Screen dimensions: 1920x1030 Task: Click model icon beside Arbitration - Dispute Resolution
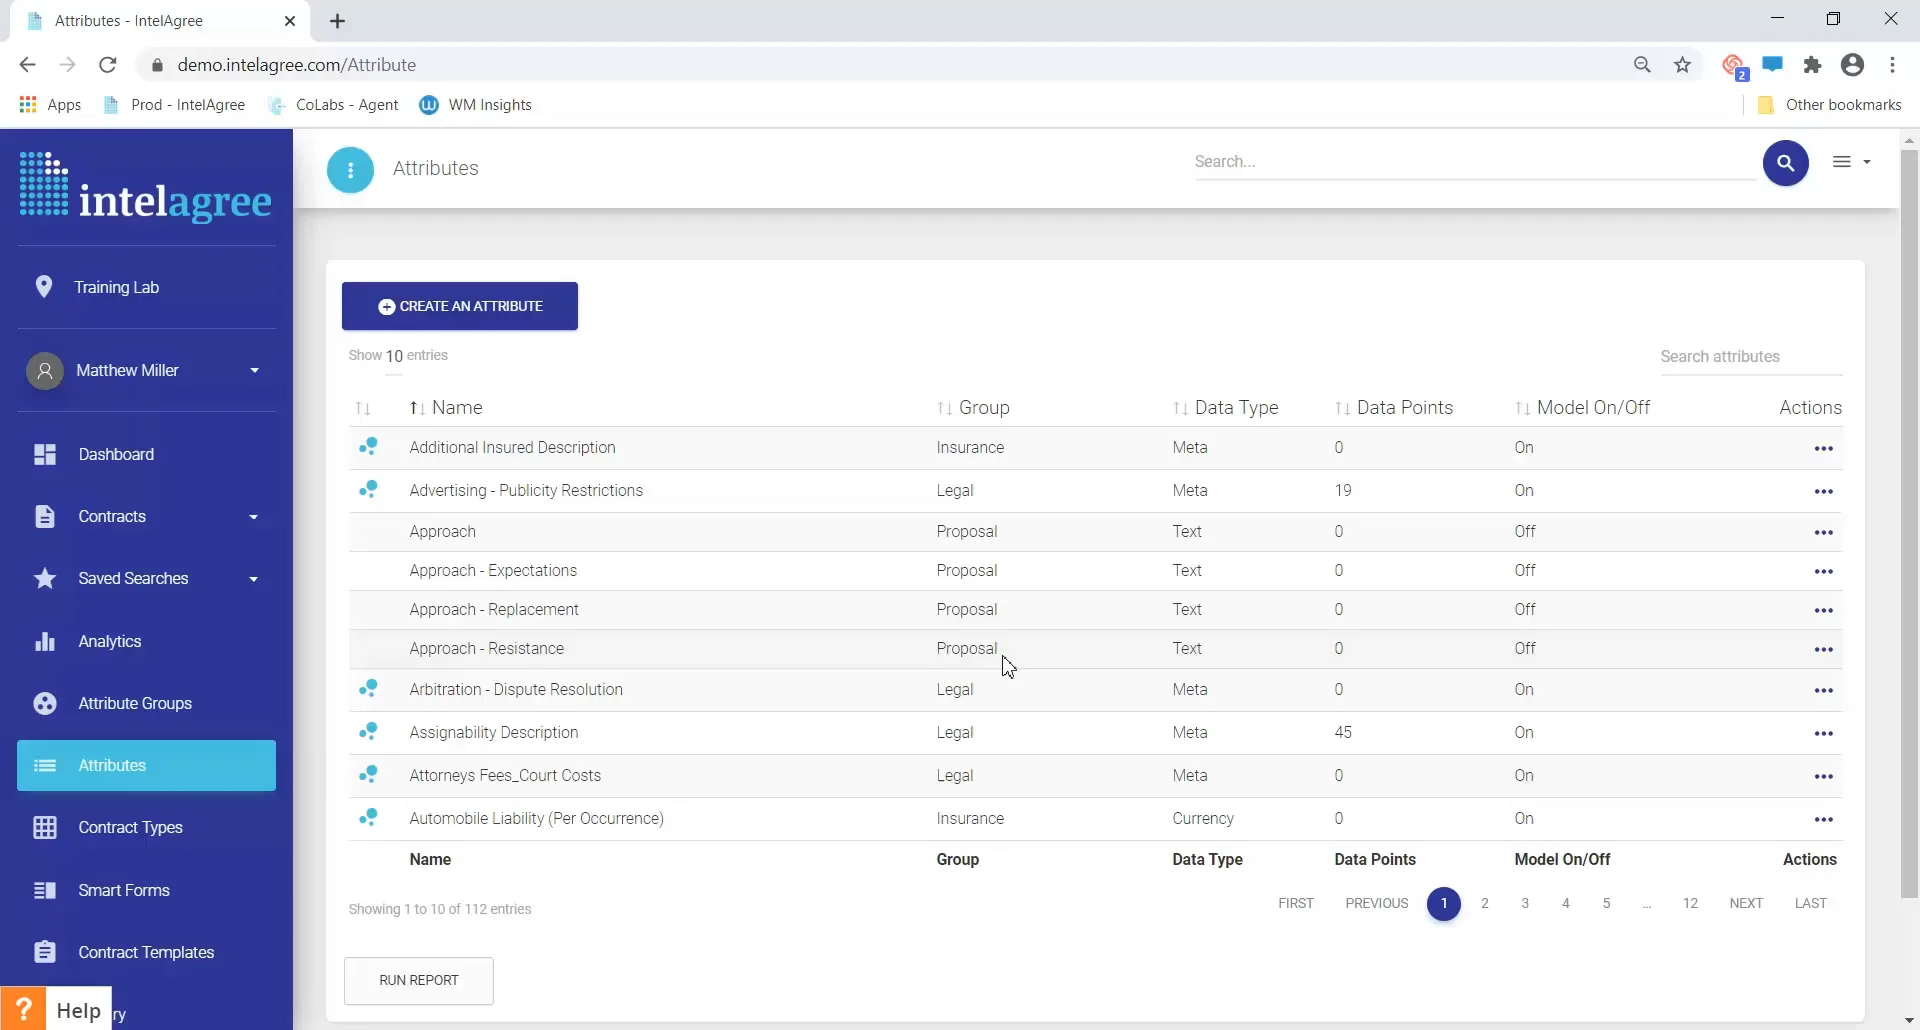coord(368,688)
